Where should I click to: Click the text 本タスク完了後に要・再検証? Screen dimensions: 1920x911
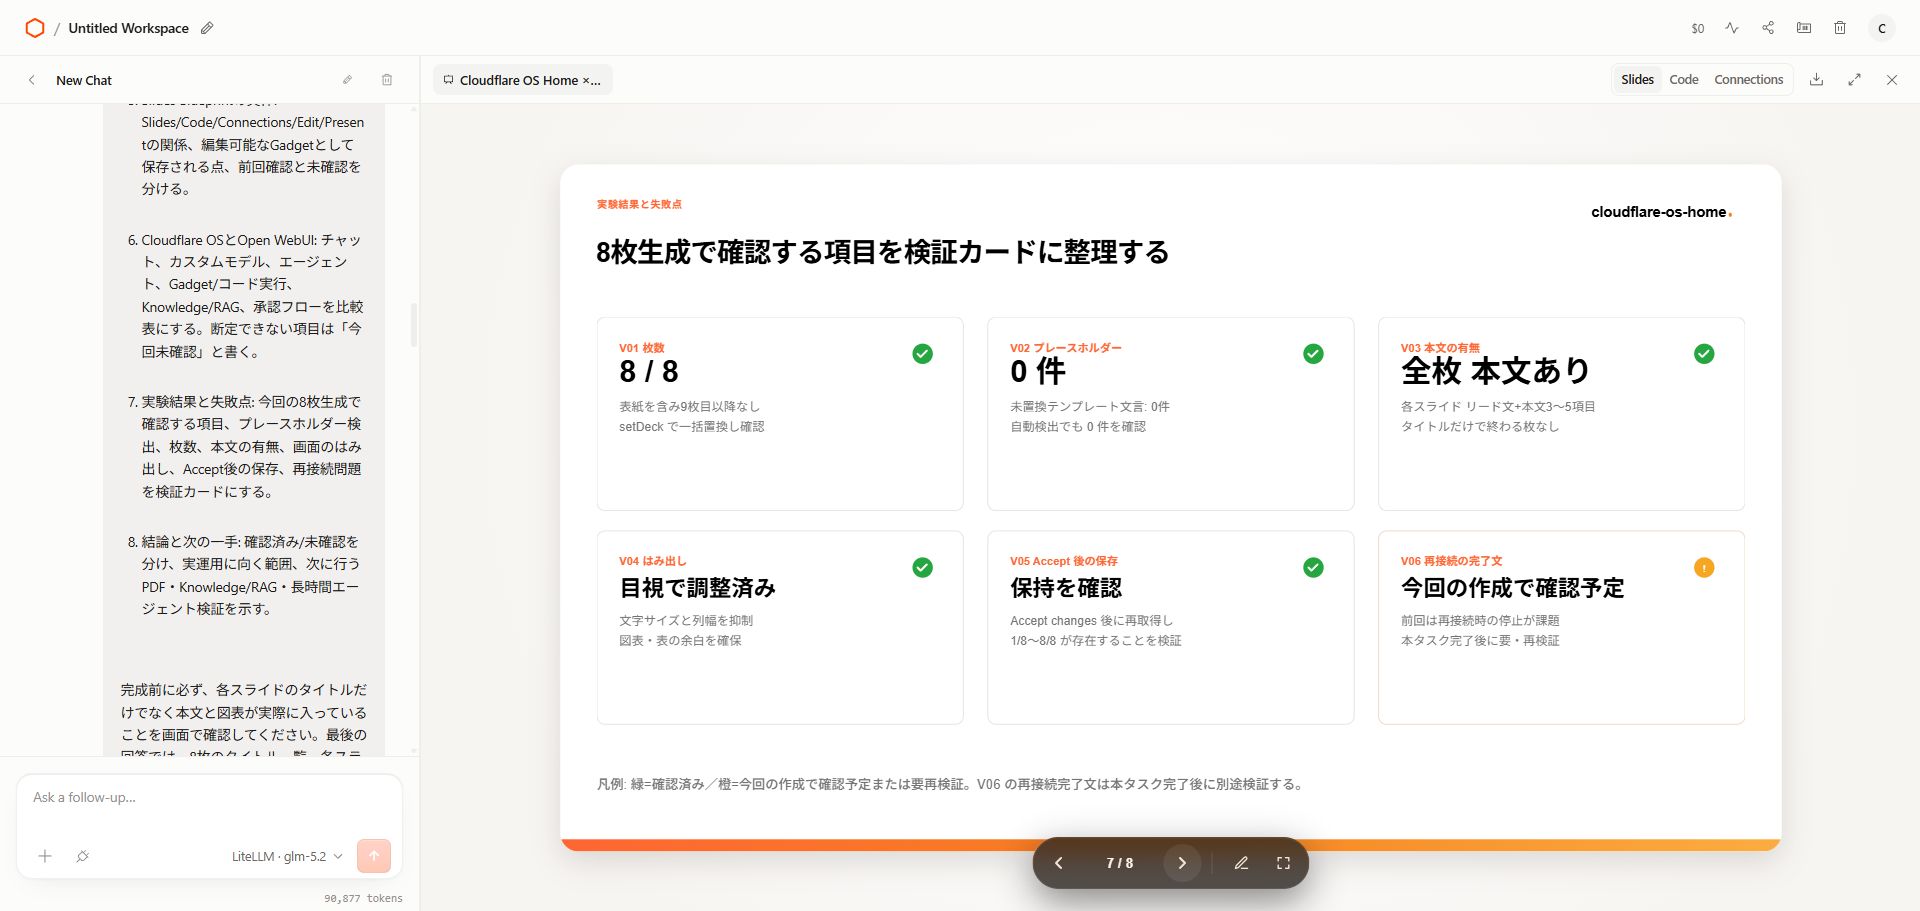click(x=1480, y=641)
